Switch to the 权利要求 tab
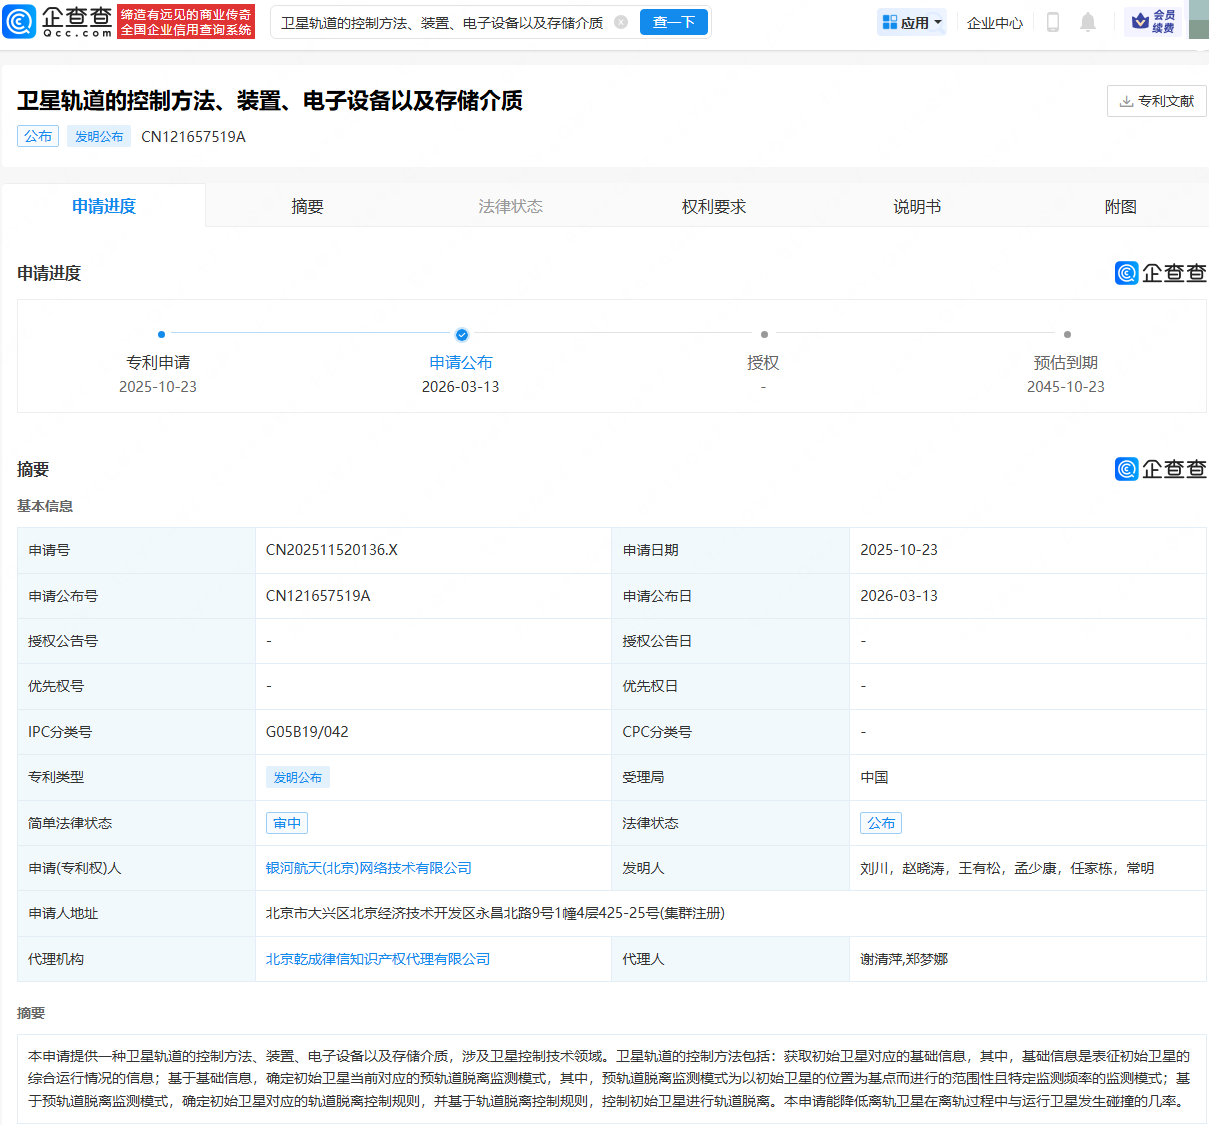 pyautogui.click(x=713, y=205)
